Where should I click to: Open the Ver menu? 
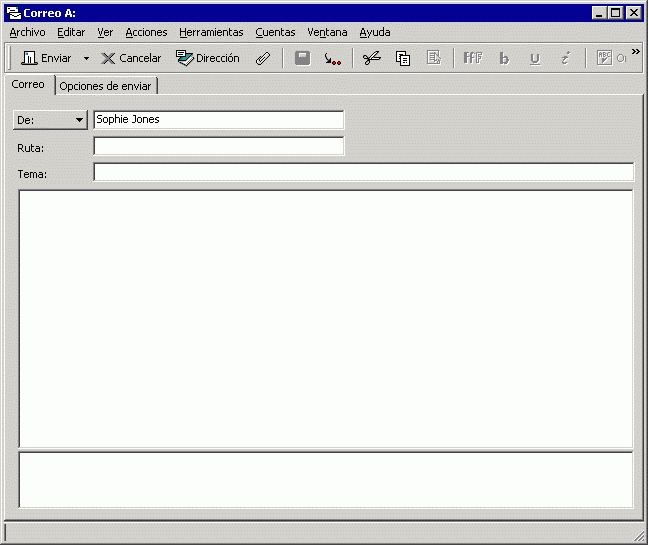point(105,32)
